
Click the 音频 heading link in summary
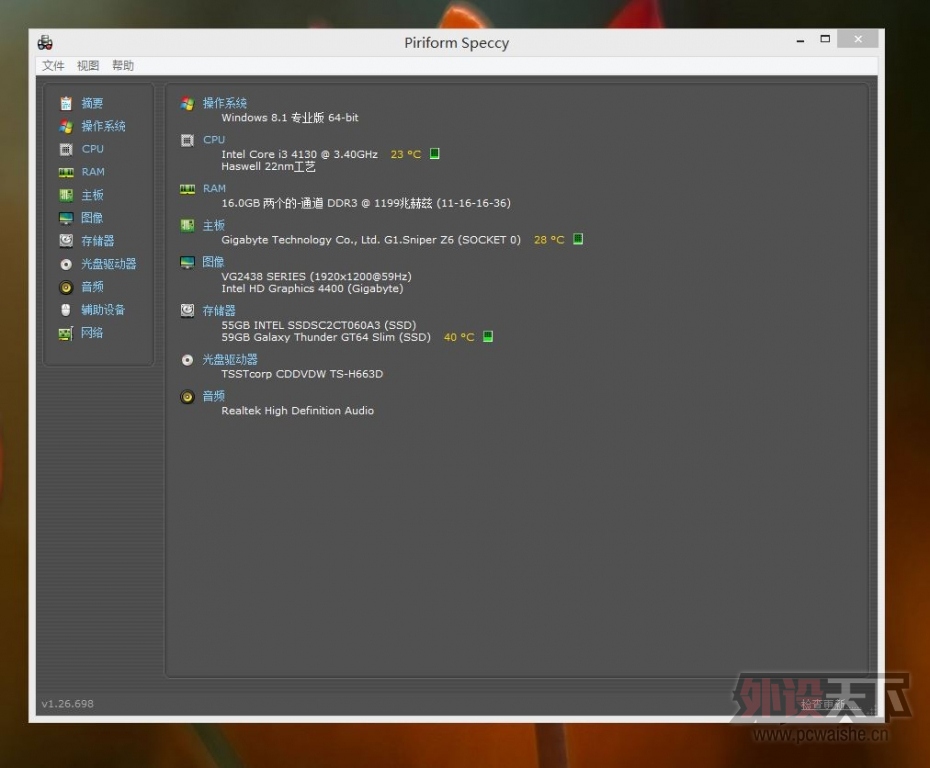pos(214,396)
